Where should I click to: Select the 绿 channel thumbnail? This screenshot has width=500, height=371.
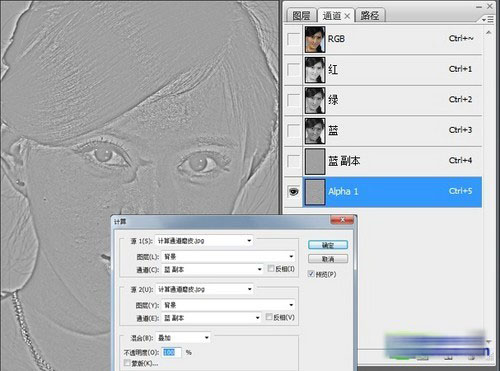(315, 100)
